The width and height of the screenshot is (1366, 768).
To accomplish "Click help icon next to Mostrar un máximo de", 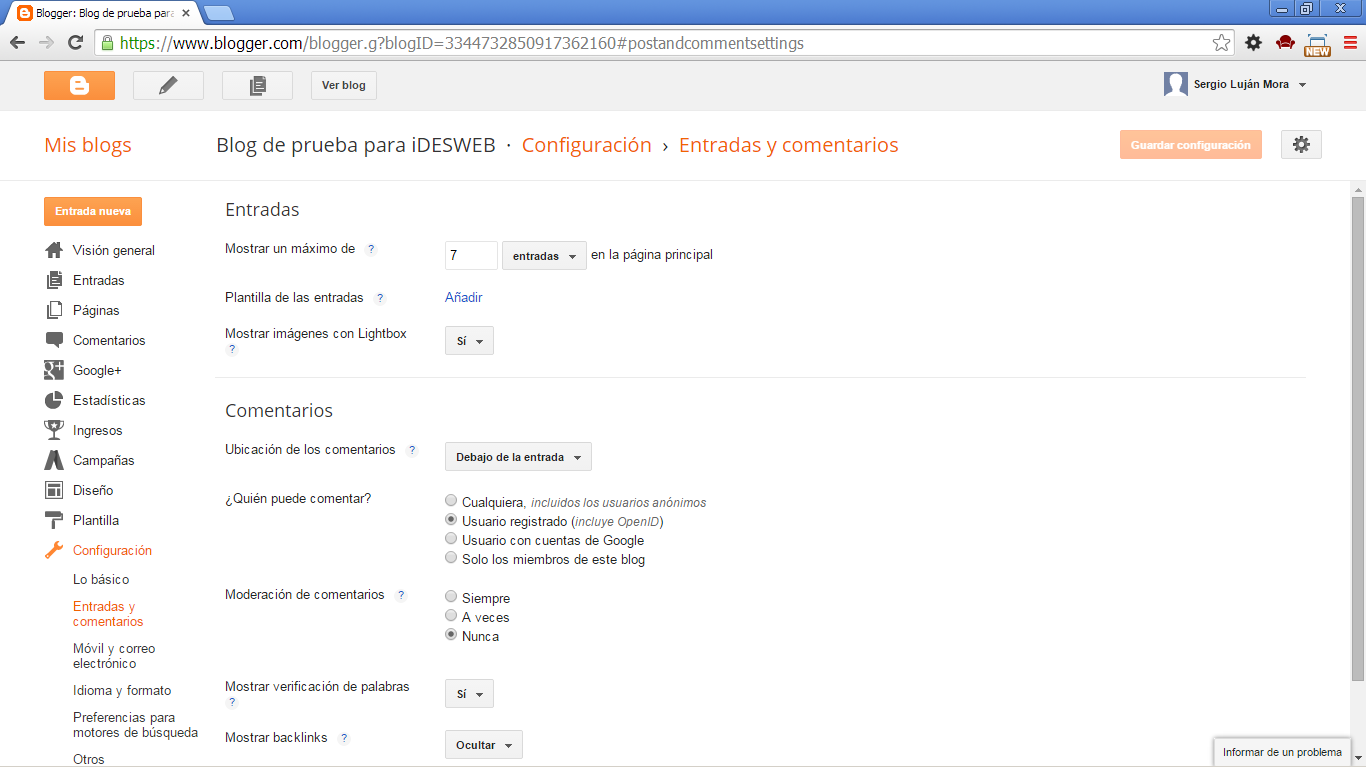I will (371, 249).
